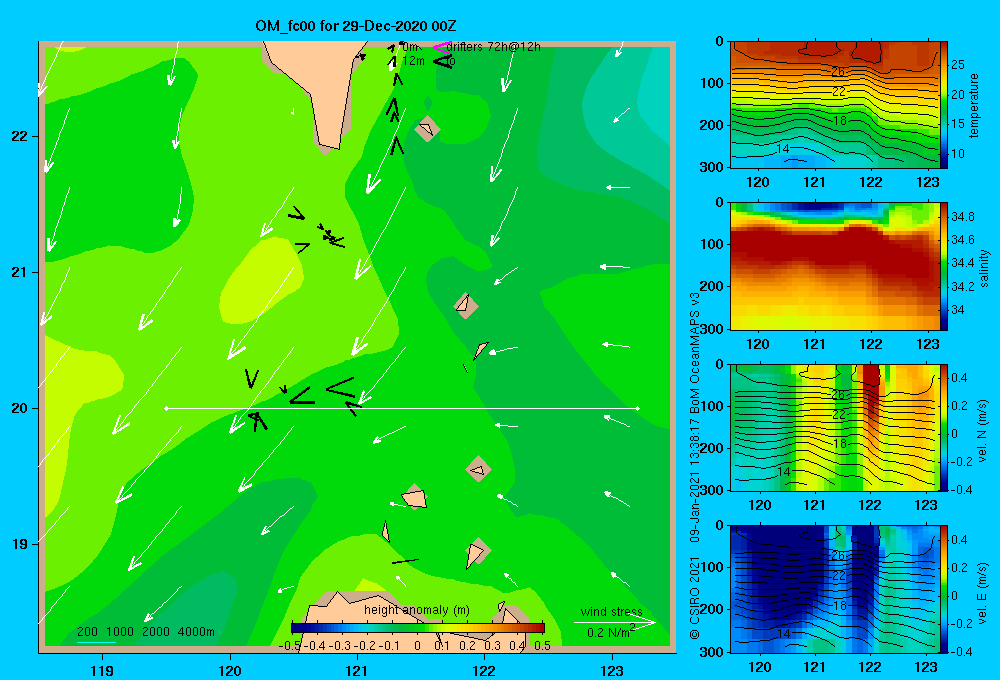Open the eastward velocity section plot

[834, 589]
